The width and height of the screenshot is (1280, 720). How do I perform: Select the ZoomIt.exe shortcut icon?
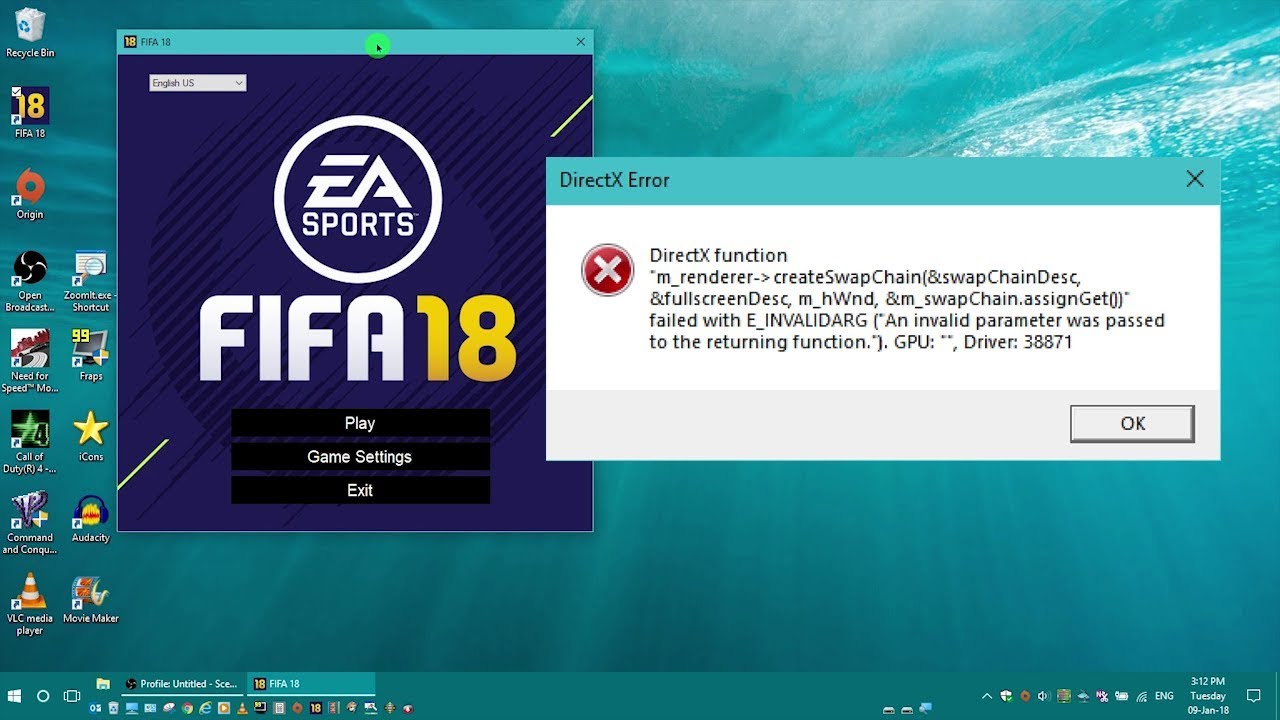click(x=90, y=280)
